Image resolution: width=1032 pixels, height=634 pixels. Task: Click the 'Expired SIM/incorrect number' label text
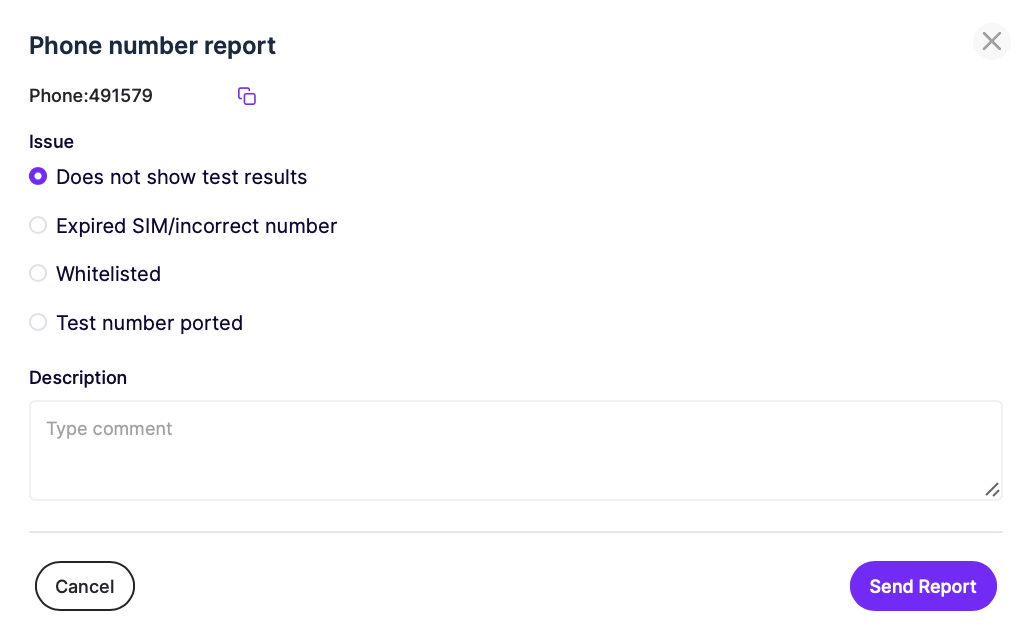coord(196,226)
